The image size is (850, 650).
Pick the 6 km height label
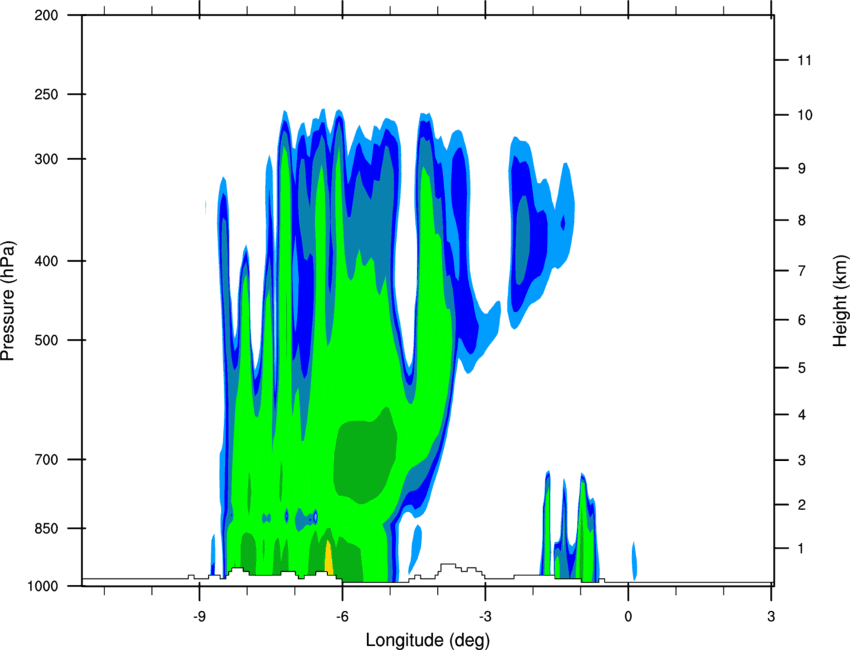pos(801,320)
